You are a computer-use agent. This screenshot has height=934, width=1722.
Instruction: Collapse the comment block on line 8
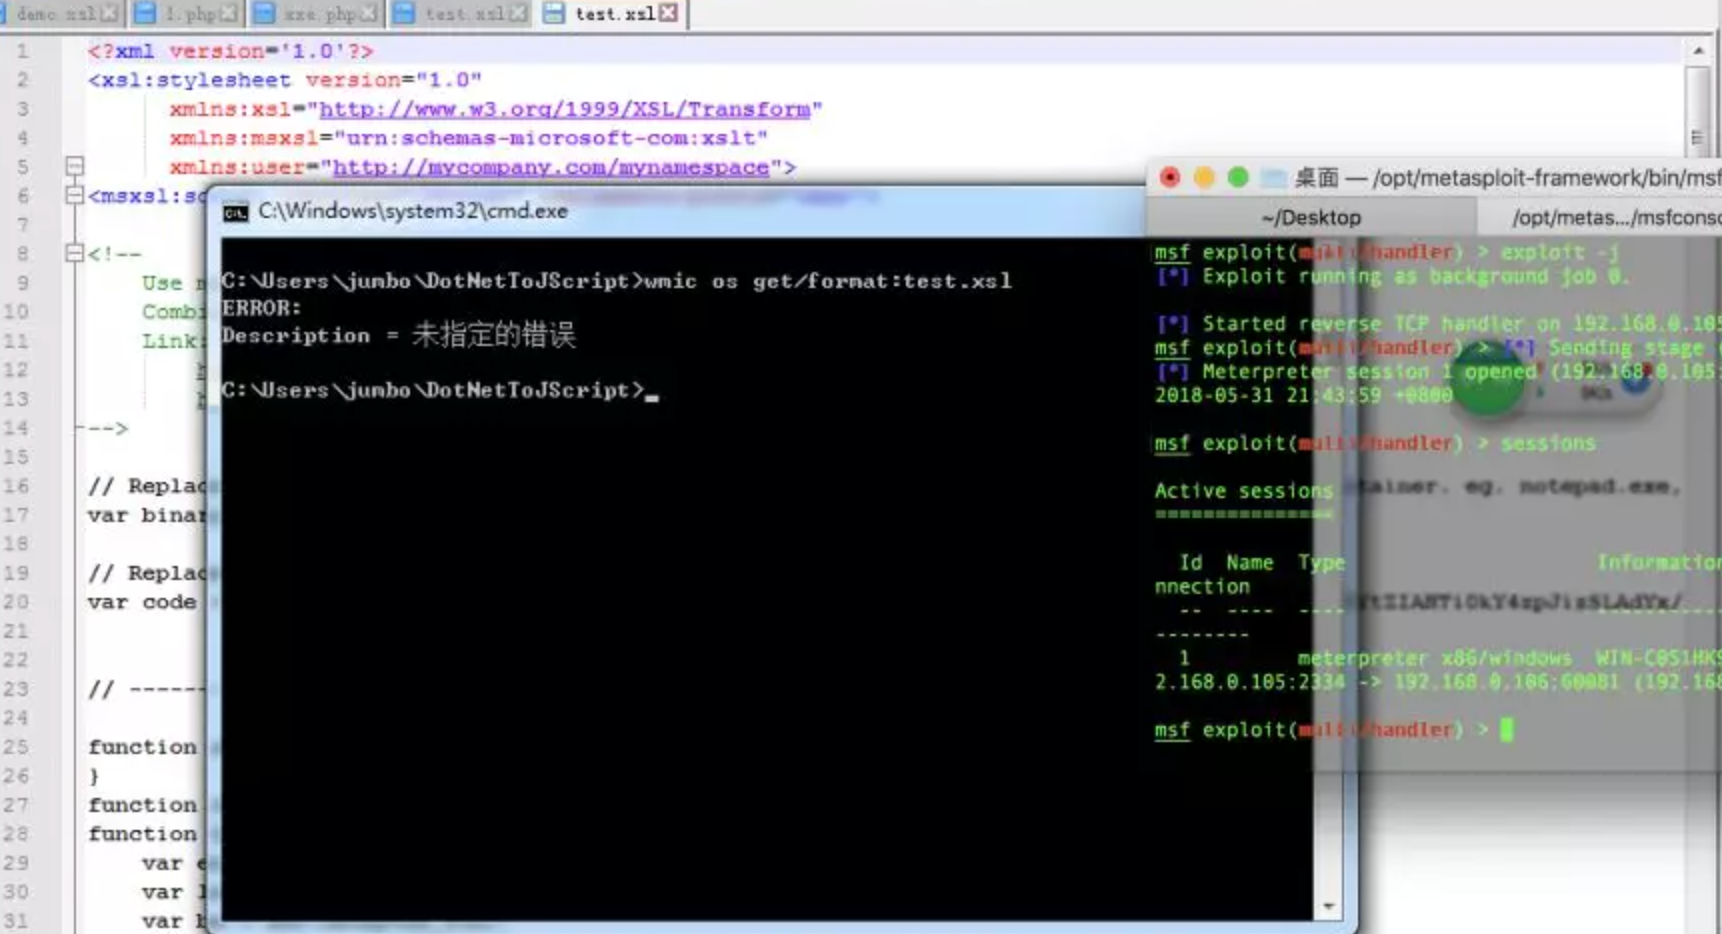pos(74,253)
